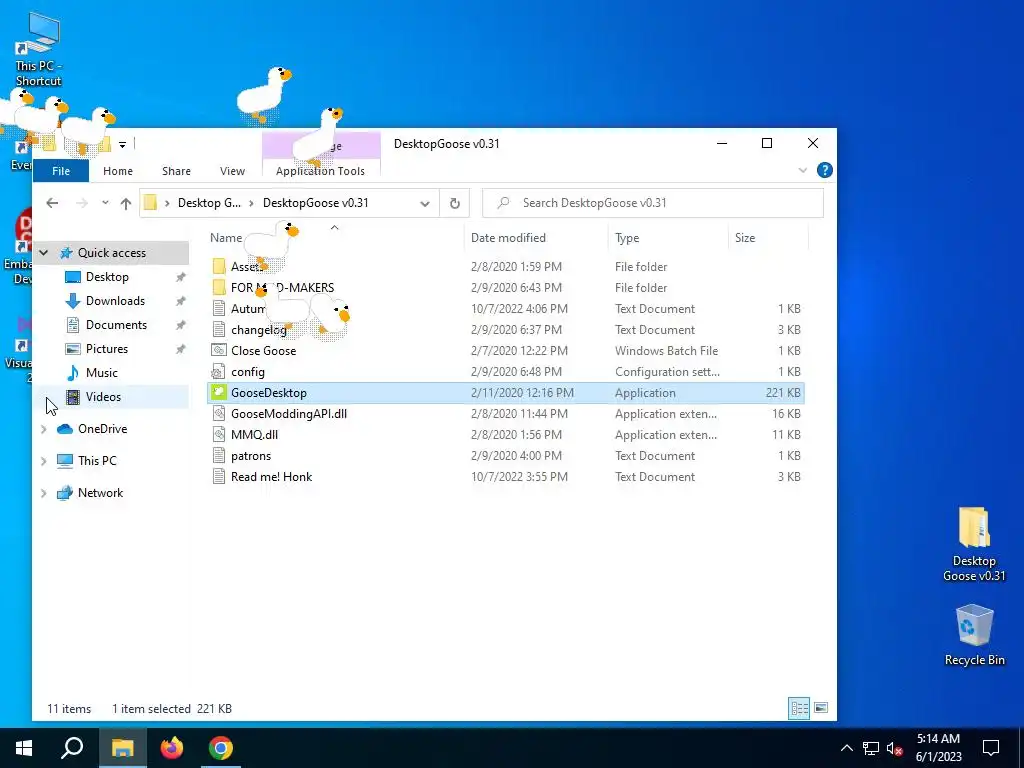Click the Windows Batch File type cell
Viewport: 1024px width, 768px height.
[x=666, y=351]
